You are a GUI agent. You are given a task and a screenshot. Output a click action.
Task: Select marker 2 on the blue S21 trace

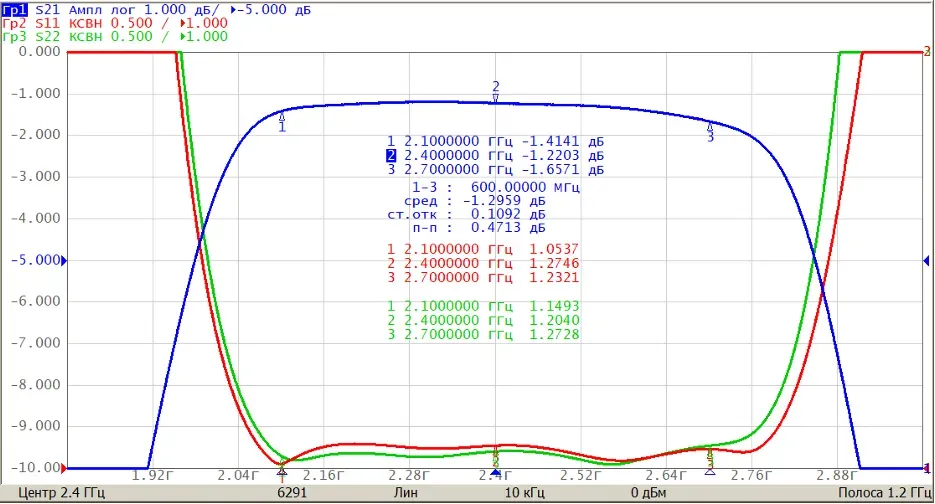point(496,92)
